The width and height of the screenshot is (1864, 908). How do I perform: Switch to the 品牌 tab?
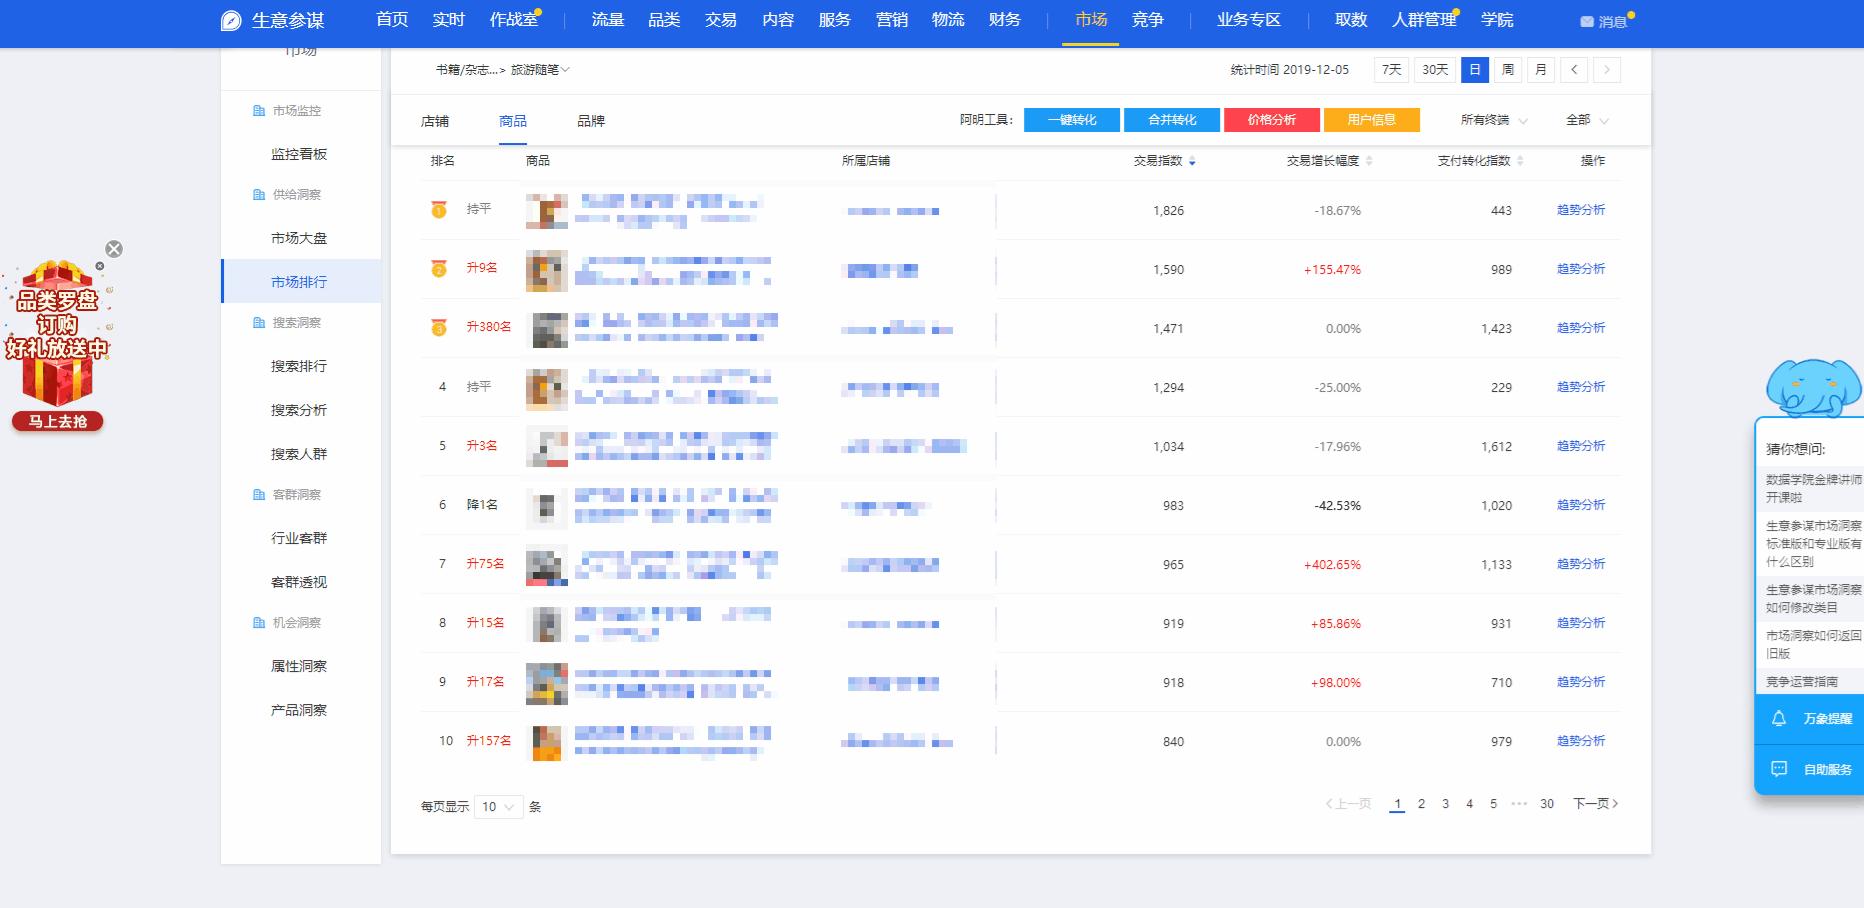coord(590,120)
